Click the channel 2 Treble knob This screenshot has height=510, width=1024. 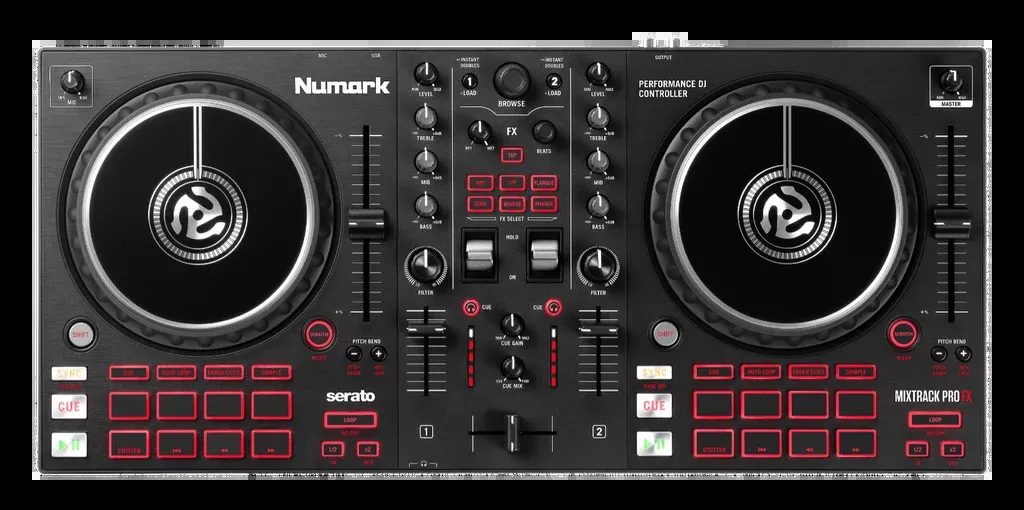[598, 118]
